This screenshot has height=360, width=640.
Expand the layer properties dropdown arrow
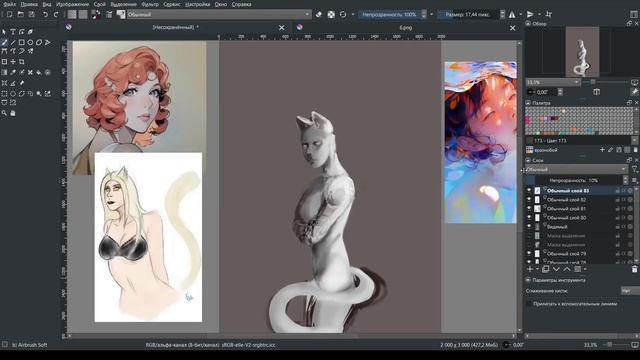click(x=585, y=269)
